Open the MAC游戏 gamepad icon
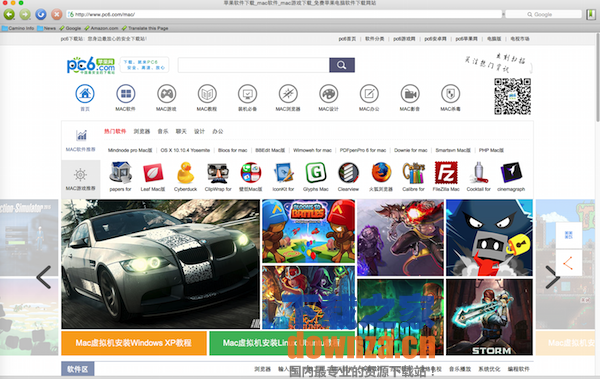This screenshot has width=600, height=379. click(x=166, y=94)
